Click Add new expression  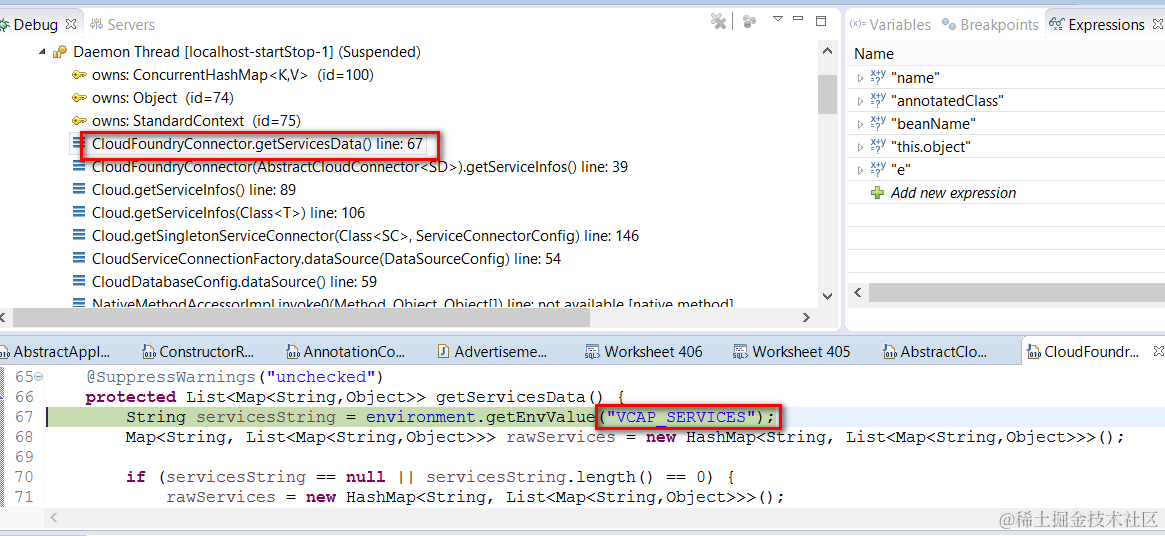(x=953, y=193)
